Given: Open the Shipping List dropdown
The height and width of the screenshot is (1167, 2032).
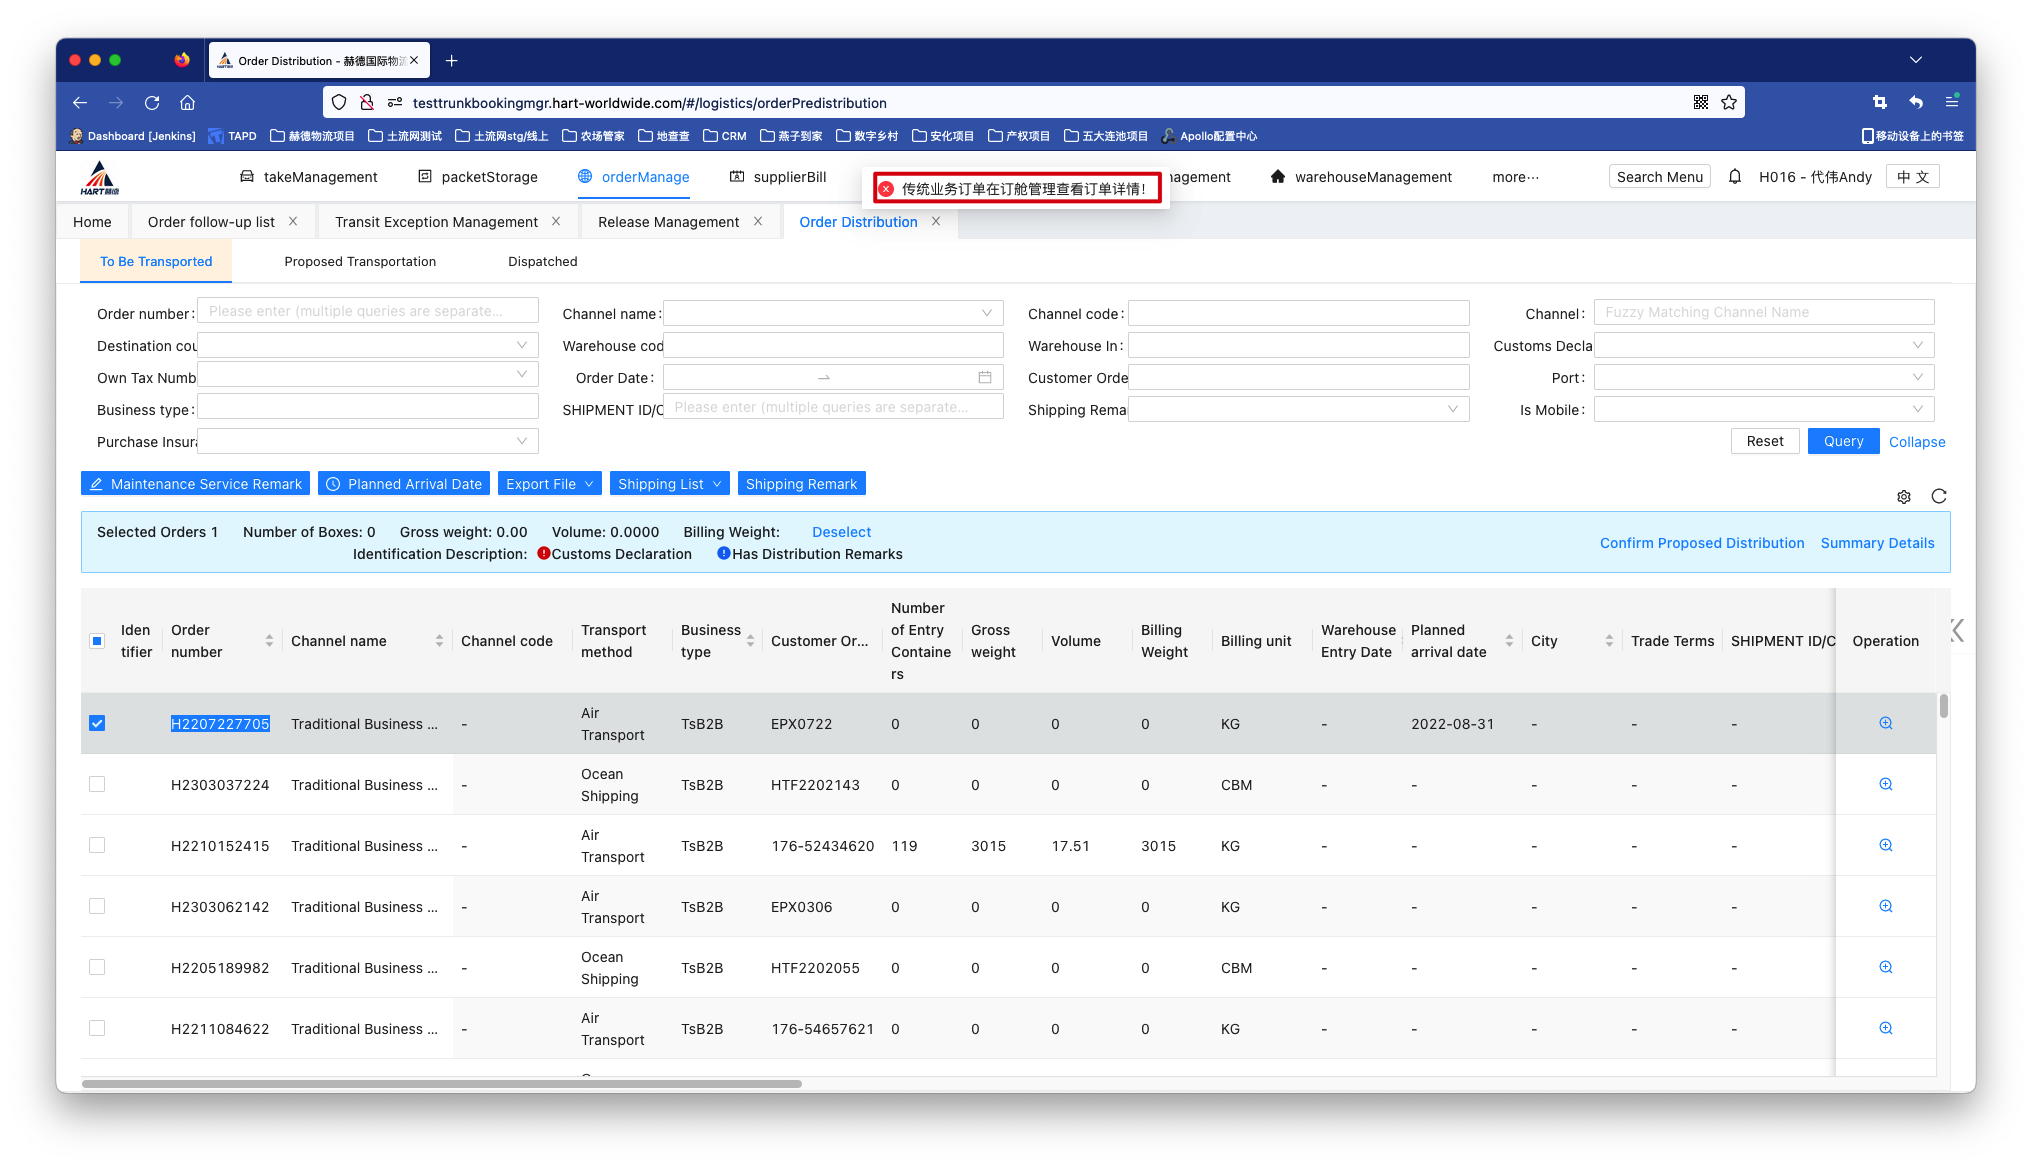Looking at the screenshot, I should coord(669,484).
